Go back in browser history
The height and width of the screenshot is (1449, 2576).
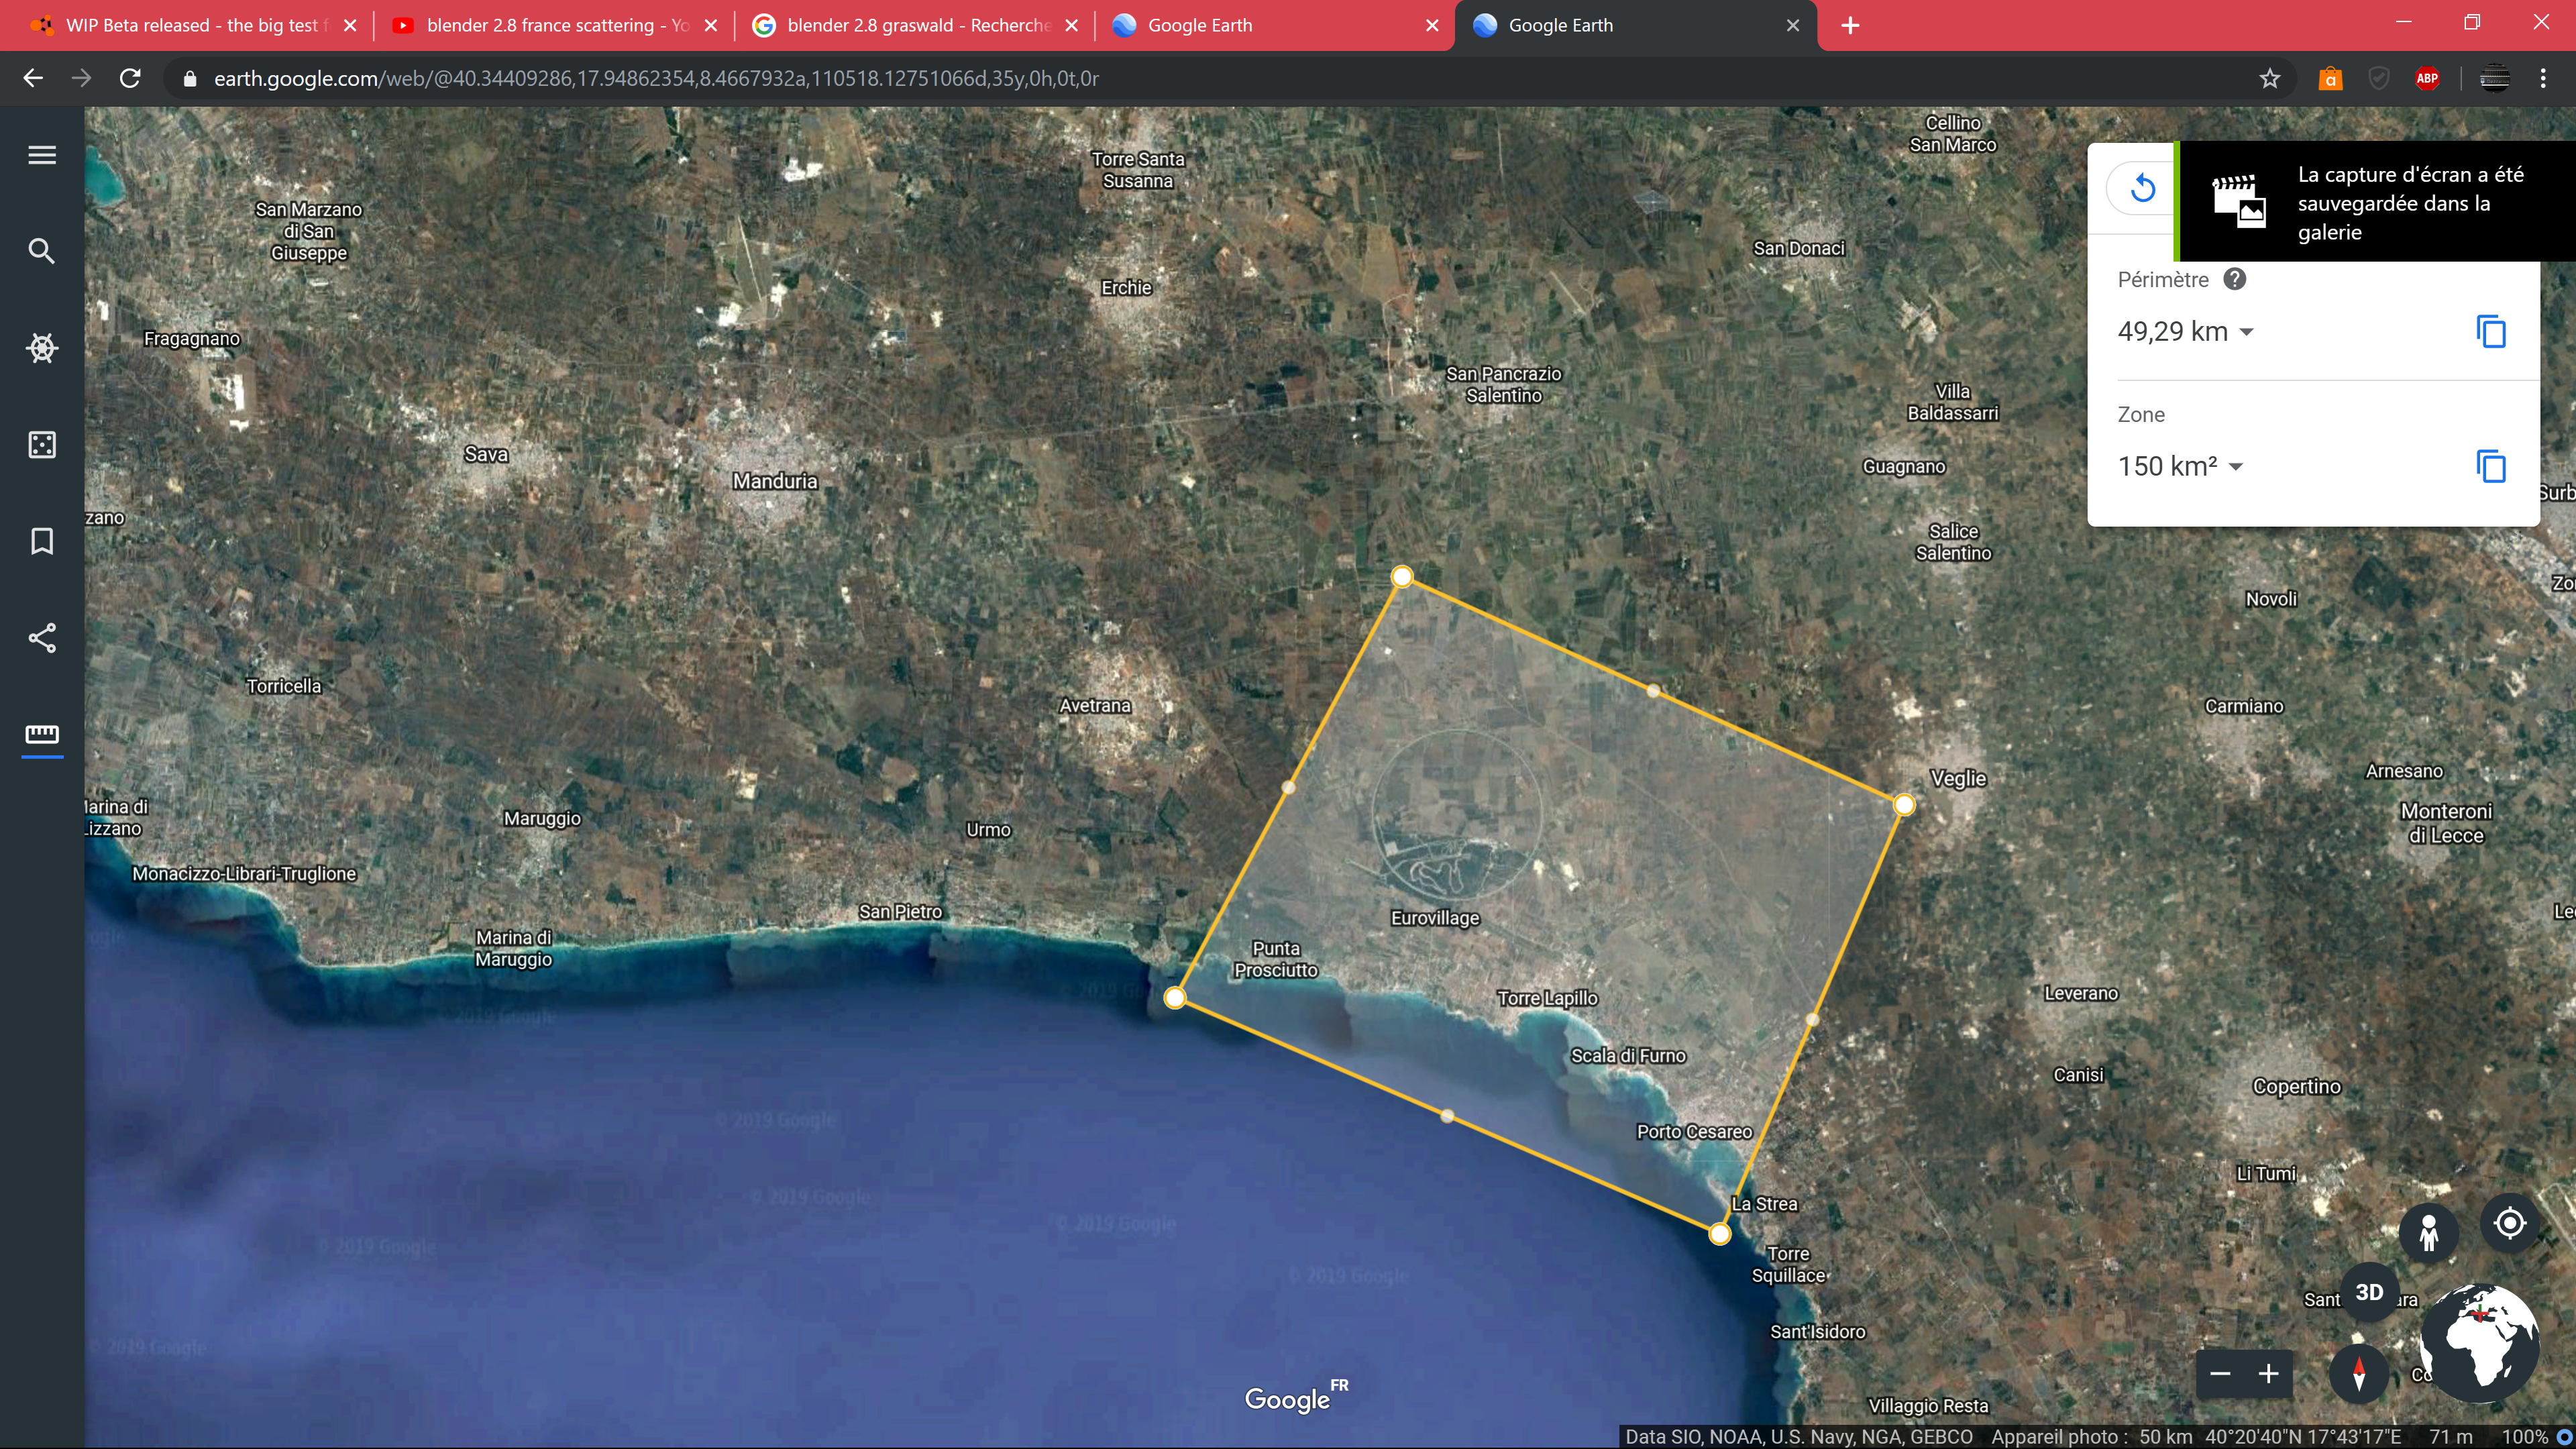coord(33,78)
